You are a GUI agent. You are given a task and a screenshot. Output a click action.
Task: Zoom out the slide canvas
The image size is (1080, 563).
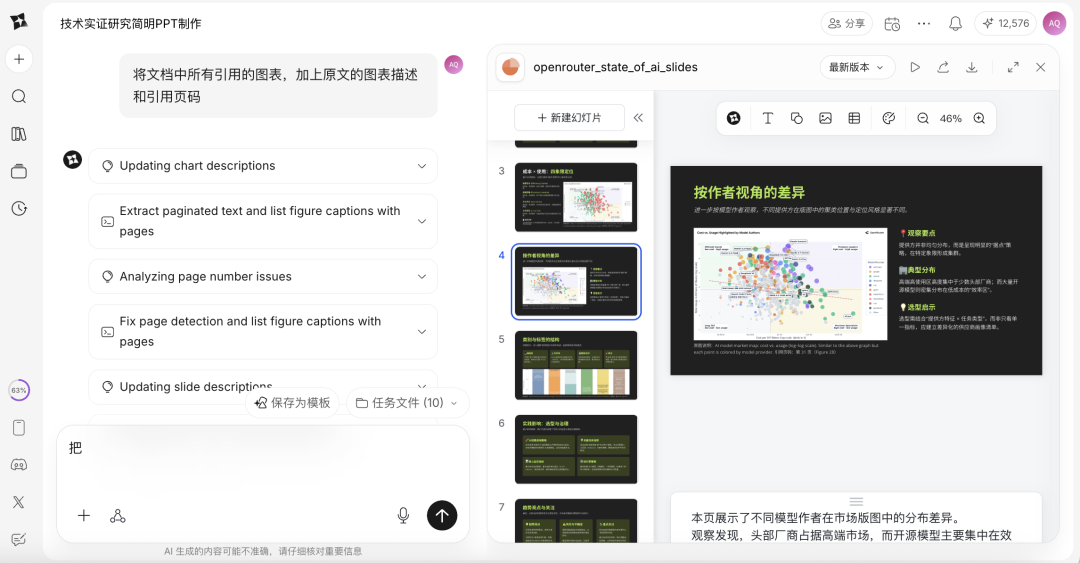pos(923,119)
